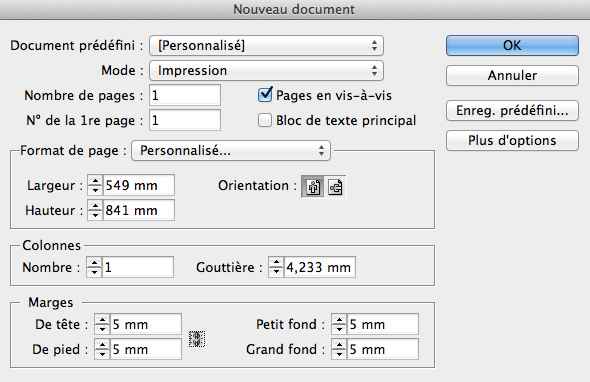Decrease Gouttière with stepper down arrow
The image size is (590, 382).
(x=276, y=272)
